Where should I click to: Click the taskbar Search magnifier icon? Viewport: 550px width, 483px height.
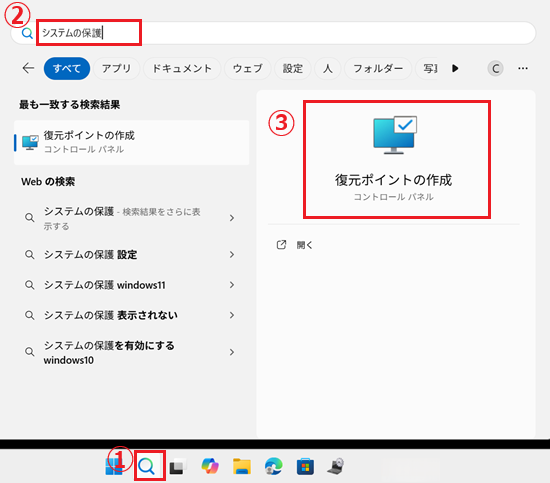point(146,466)
